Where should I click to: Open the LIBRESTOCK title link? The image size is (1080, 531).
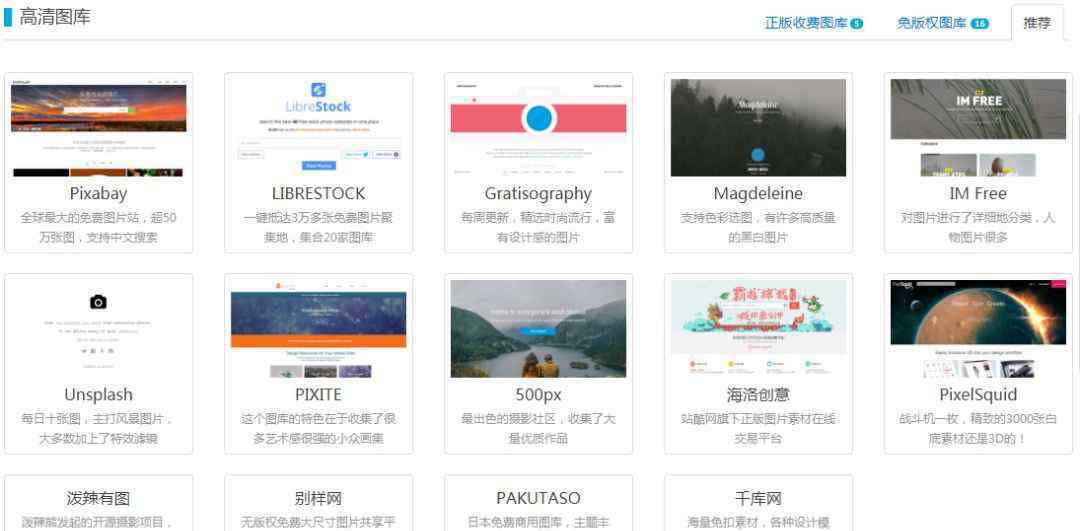click(318, 194)
